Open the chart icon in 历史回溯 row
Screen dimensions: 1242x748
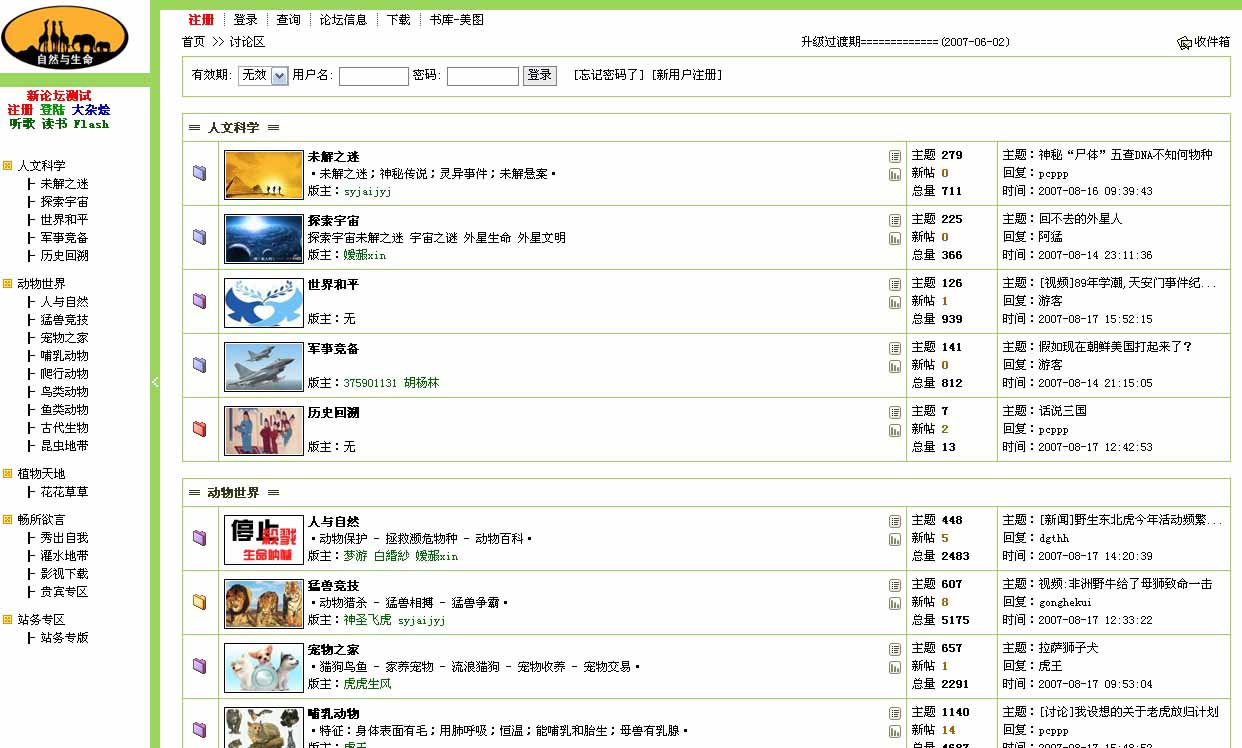pos(895,431)
